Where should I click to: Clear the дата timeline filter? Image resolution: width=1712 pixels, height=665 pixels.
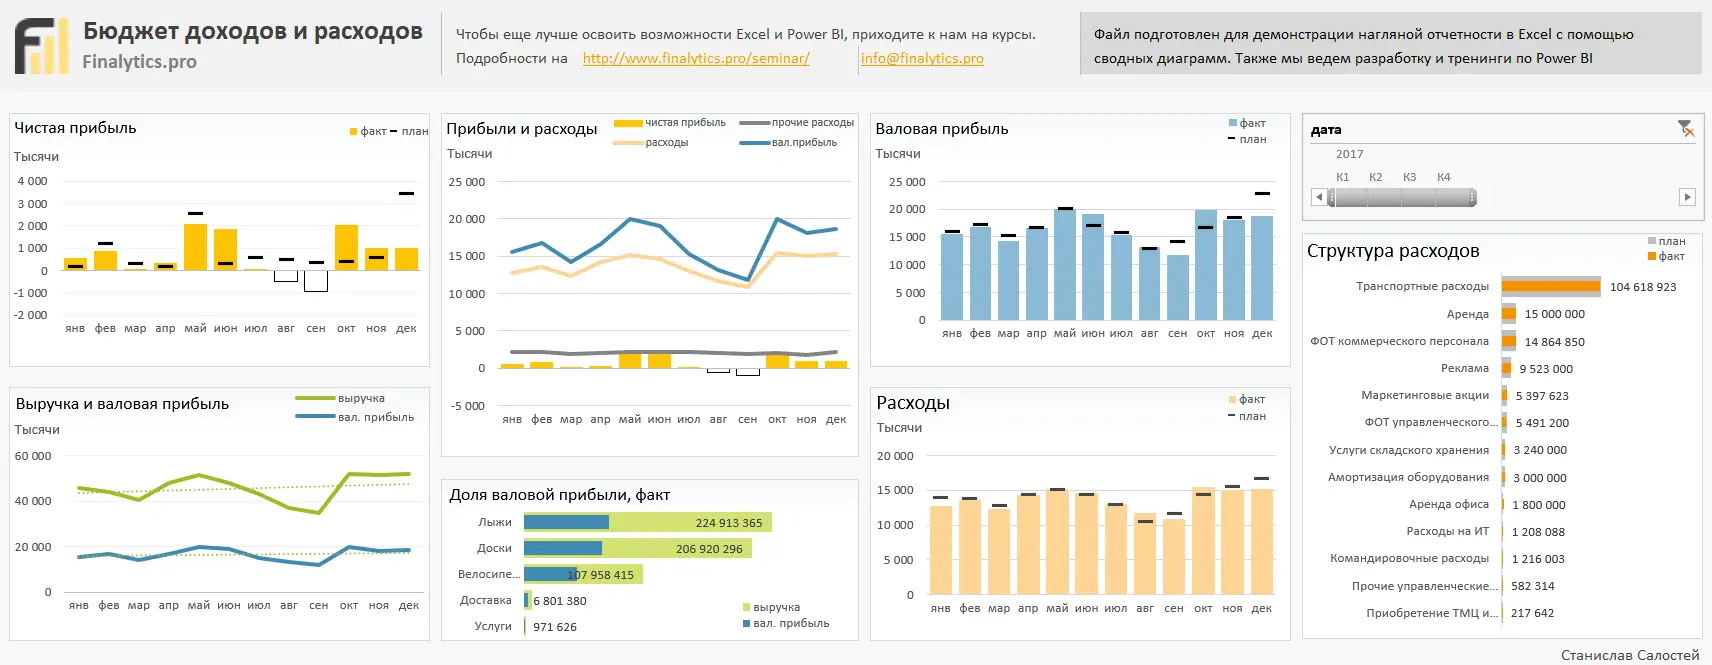1686,128
